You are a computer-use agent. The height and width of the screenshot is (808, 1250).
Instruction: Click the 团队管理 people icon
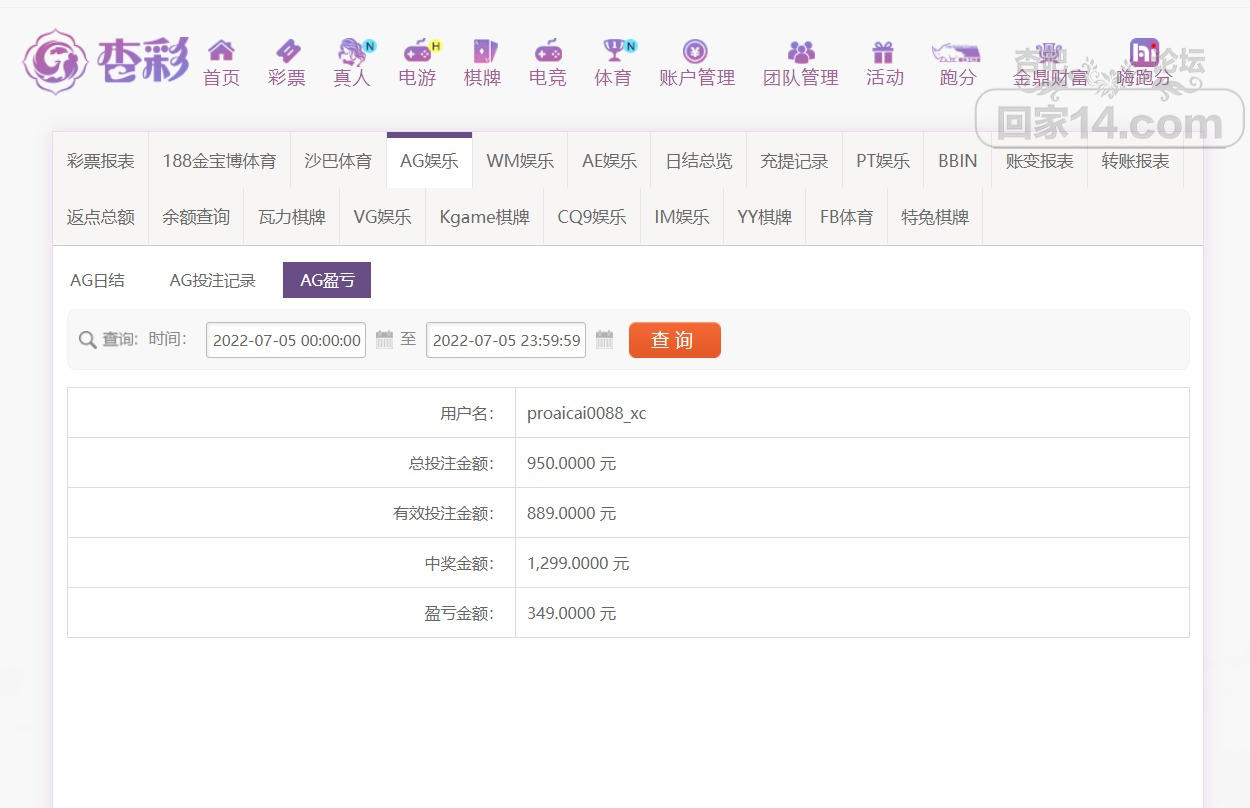800,51
